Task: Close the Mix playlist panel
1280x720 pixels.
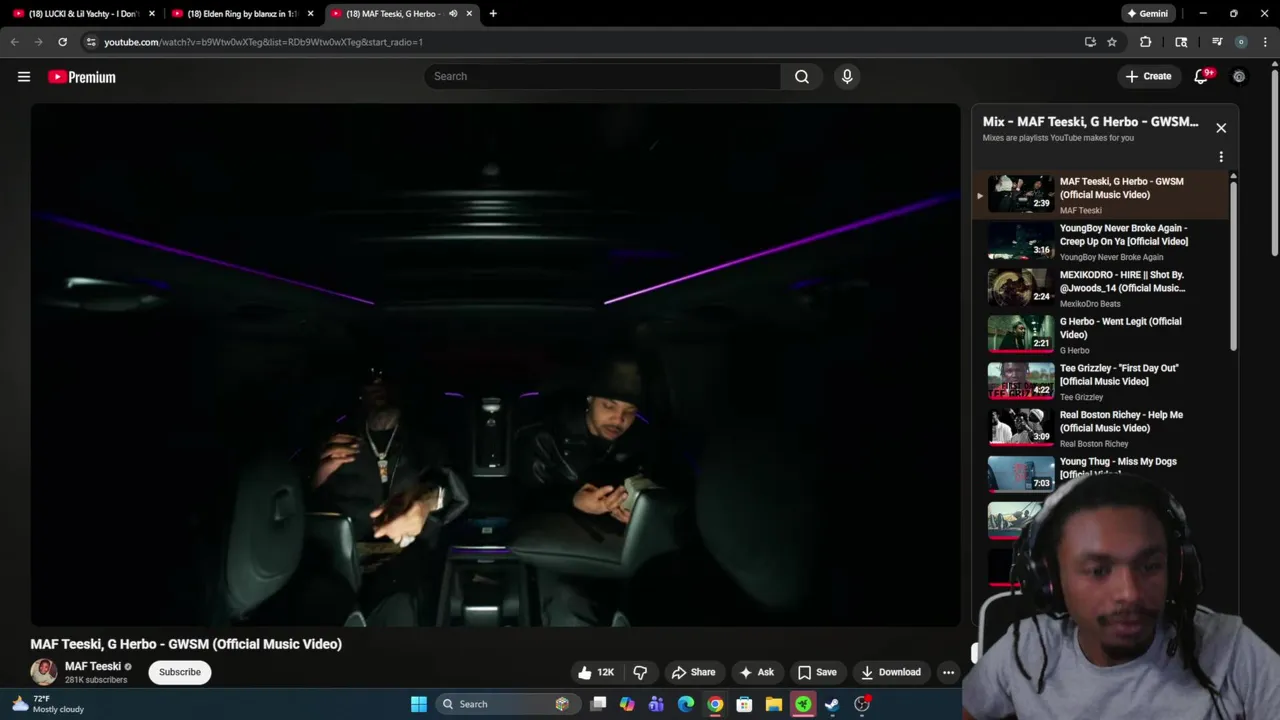Action: pyautogui.click(x=1221, y=128)
